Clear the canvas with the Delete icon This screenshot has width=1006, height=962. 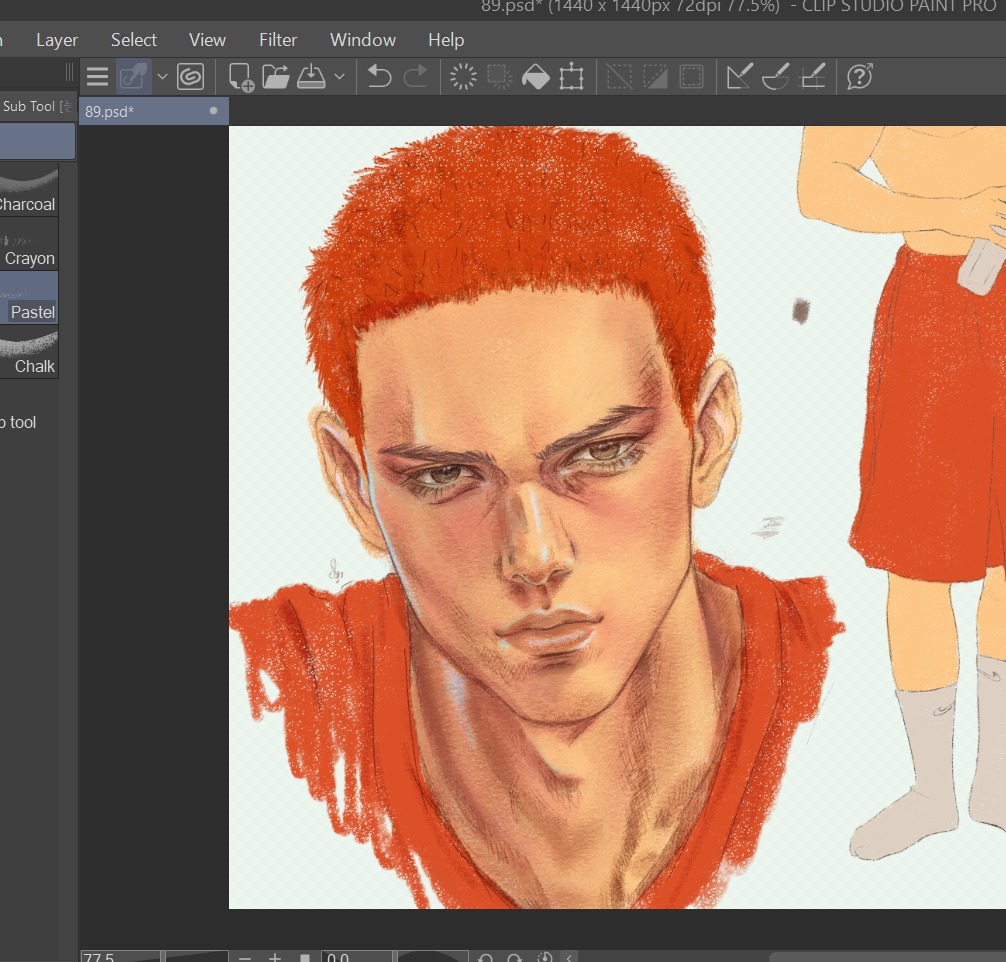pyautogui.click(x=463, y=77)
